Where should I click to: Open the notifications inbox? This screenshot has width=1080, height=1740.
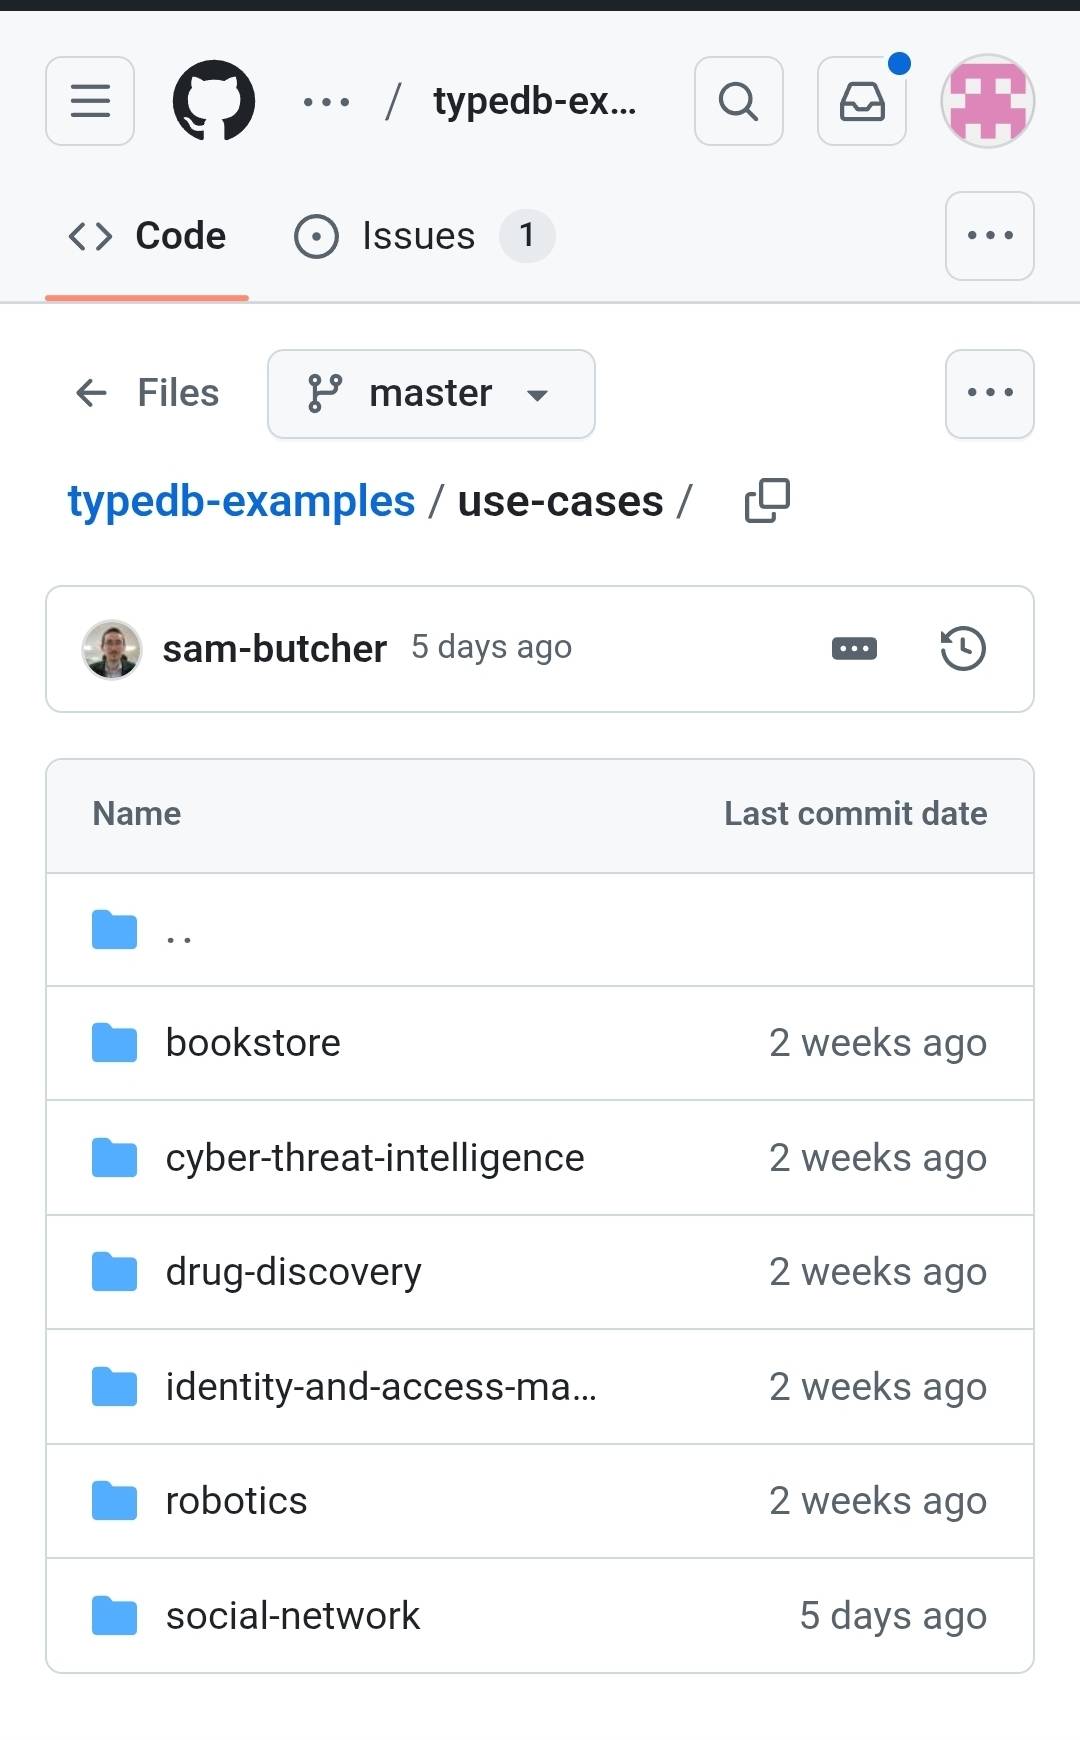[x=862, y=101]
